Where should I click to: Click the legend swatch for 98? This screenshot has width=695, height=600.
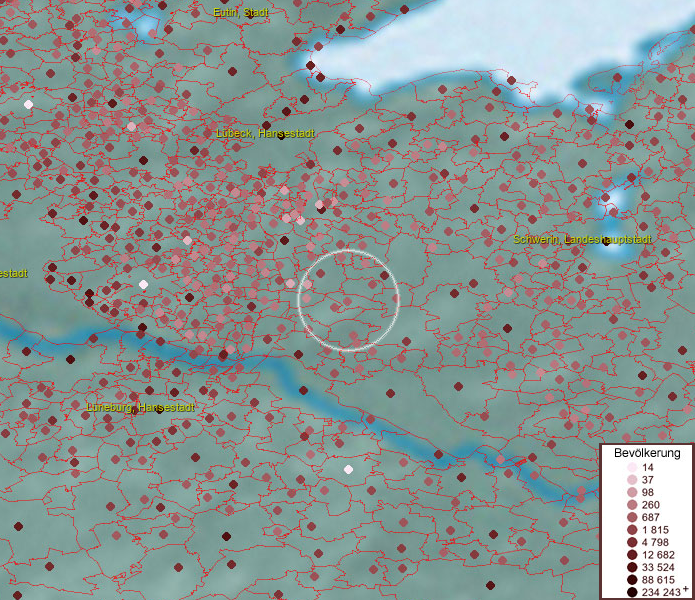pyautogui.click(x=632, y=492)
